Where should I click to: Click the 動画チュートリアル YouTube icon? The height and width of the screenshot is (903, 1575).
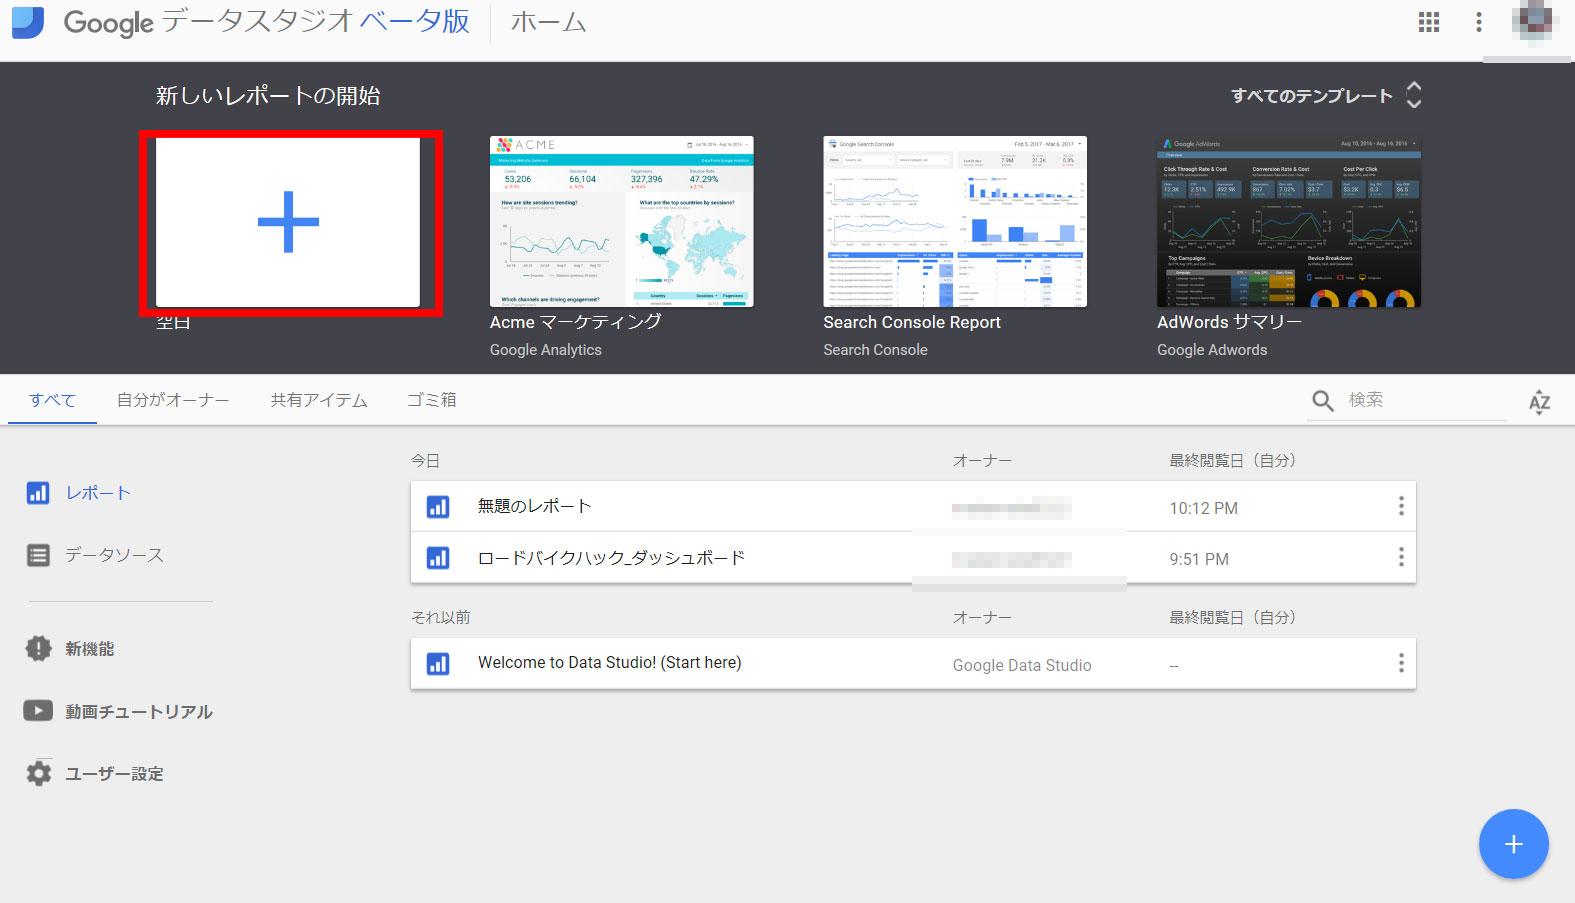tap(38, 711)
